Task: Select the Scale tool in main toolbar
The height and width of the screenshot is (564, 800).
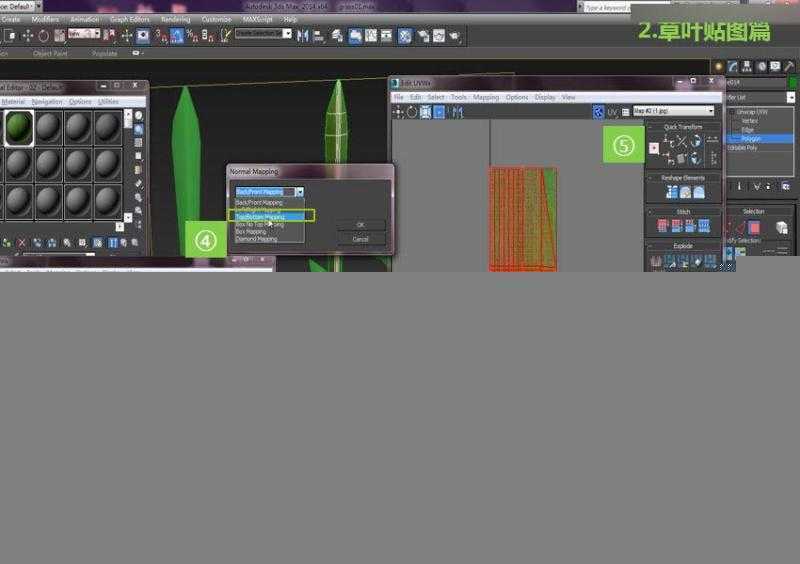Action: pos(60,36)
